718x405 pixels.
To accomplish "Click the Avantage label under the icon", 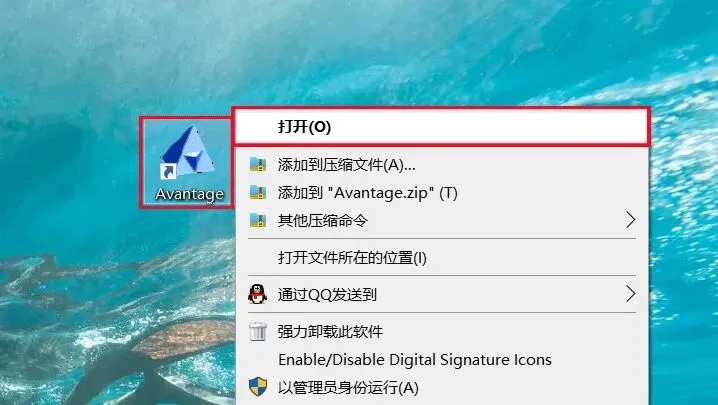I will pyautogui.click(x=189, y=194).
